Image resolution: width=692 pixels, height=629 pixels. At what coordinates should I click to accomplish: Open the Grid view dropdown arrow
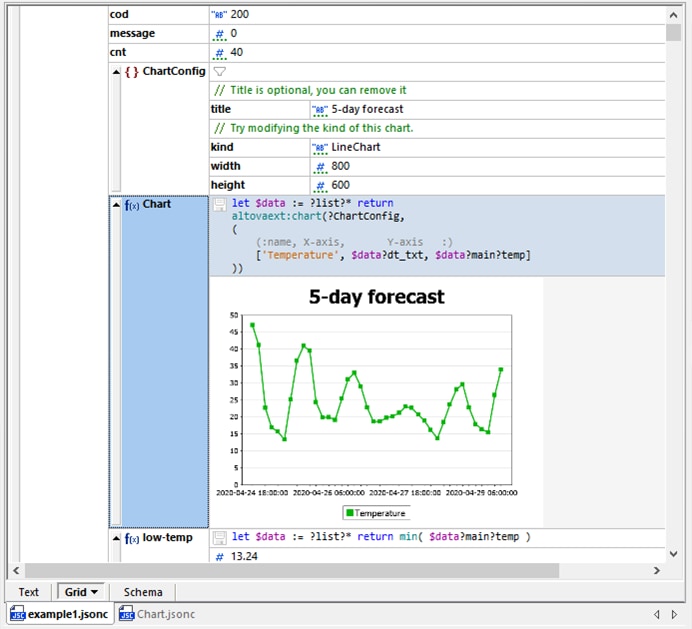94,592
